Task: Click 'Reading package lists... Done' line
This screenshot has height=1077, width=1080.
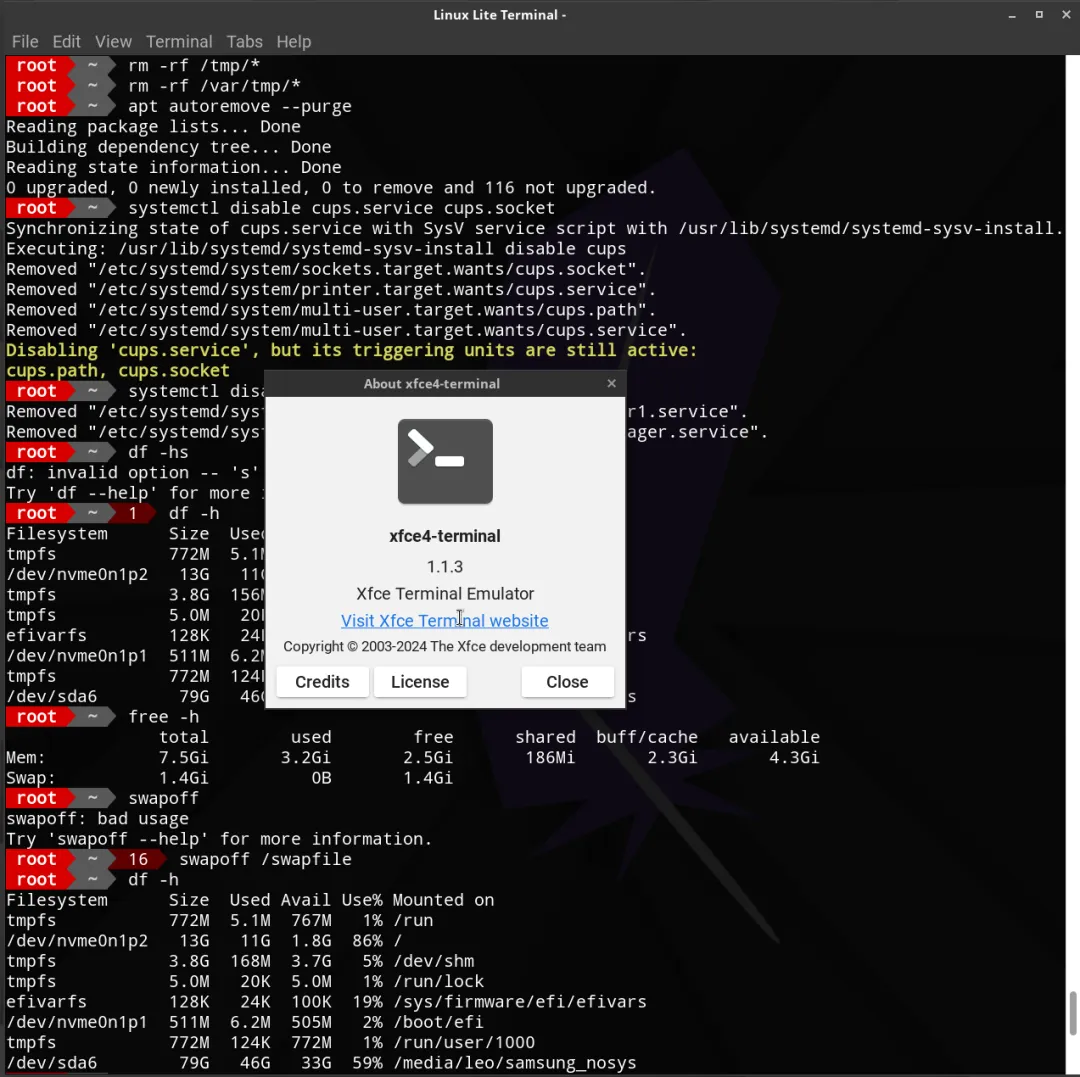Action: click(x=153, y=127)
